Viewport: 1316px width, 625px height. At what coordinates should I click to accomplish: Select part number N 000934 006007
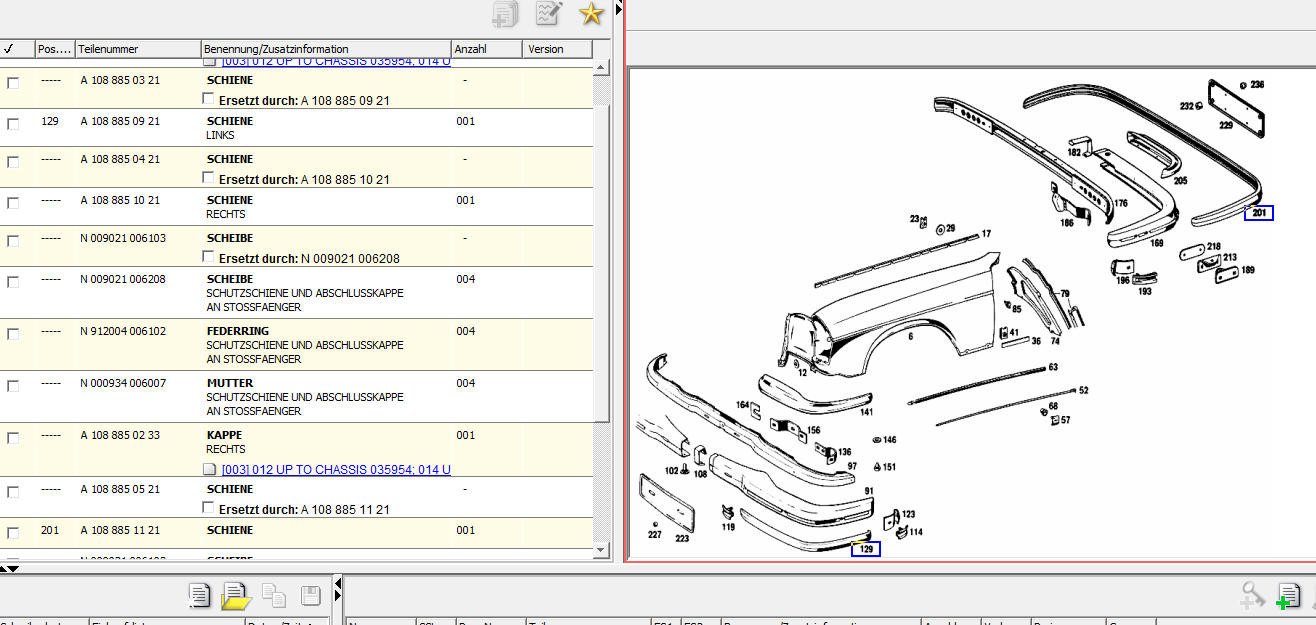123,383
